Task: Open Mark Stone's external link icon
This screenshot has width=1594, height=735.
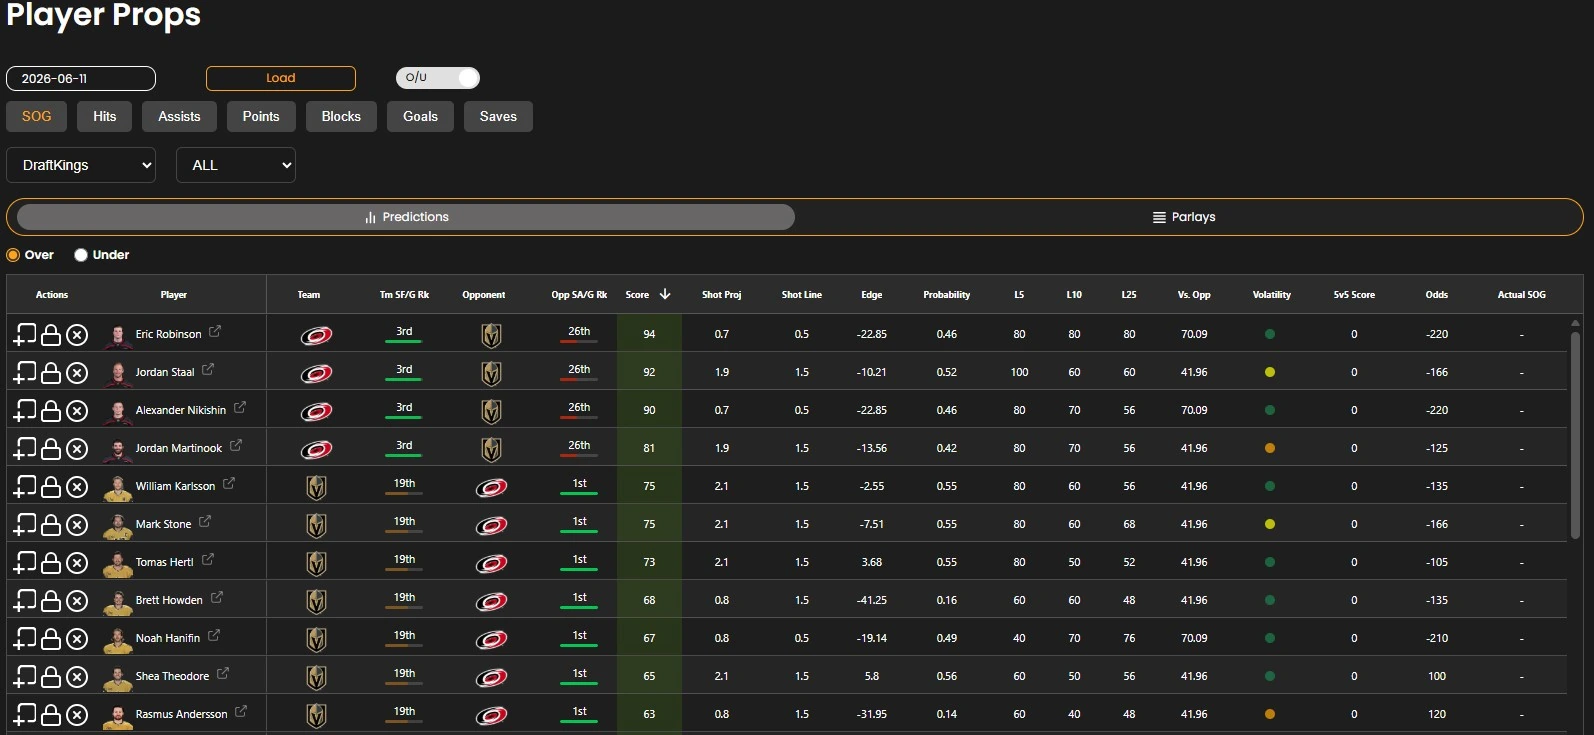Action: point(205,521)
